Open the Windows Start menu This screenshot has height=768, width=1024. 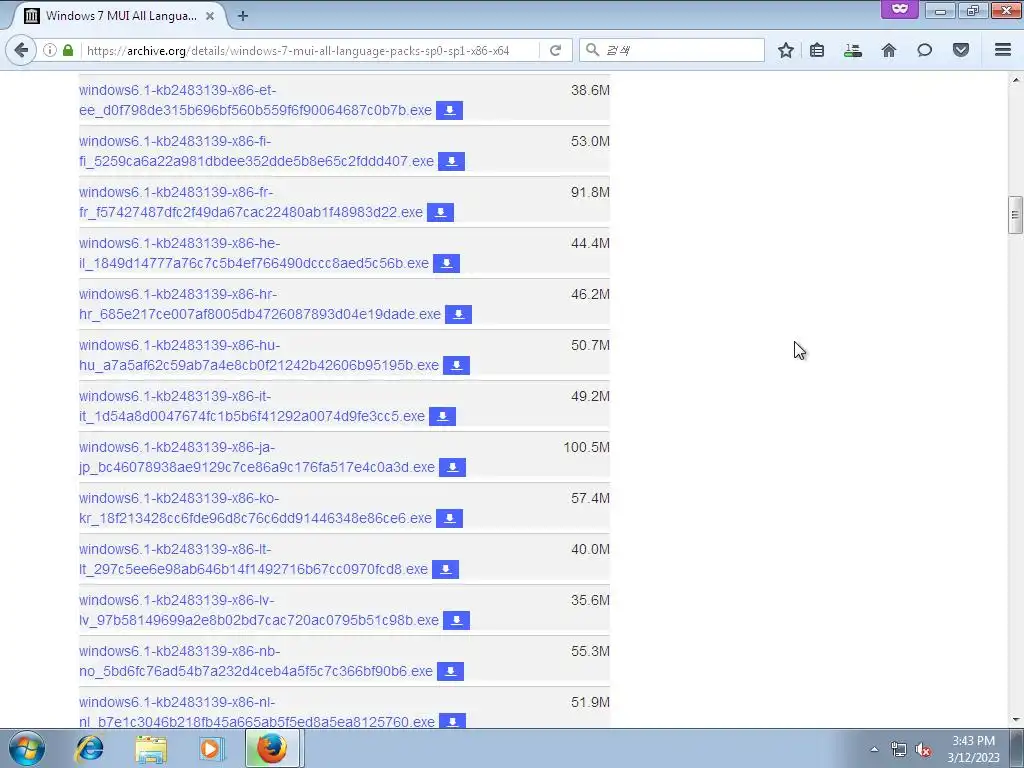pyautogui.click(x=27, y=748)
